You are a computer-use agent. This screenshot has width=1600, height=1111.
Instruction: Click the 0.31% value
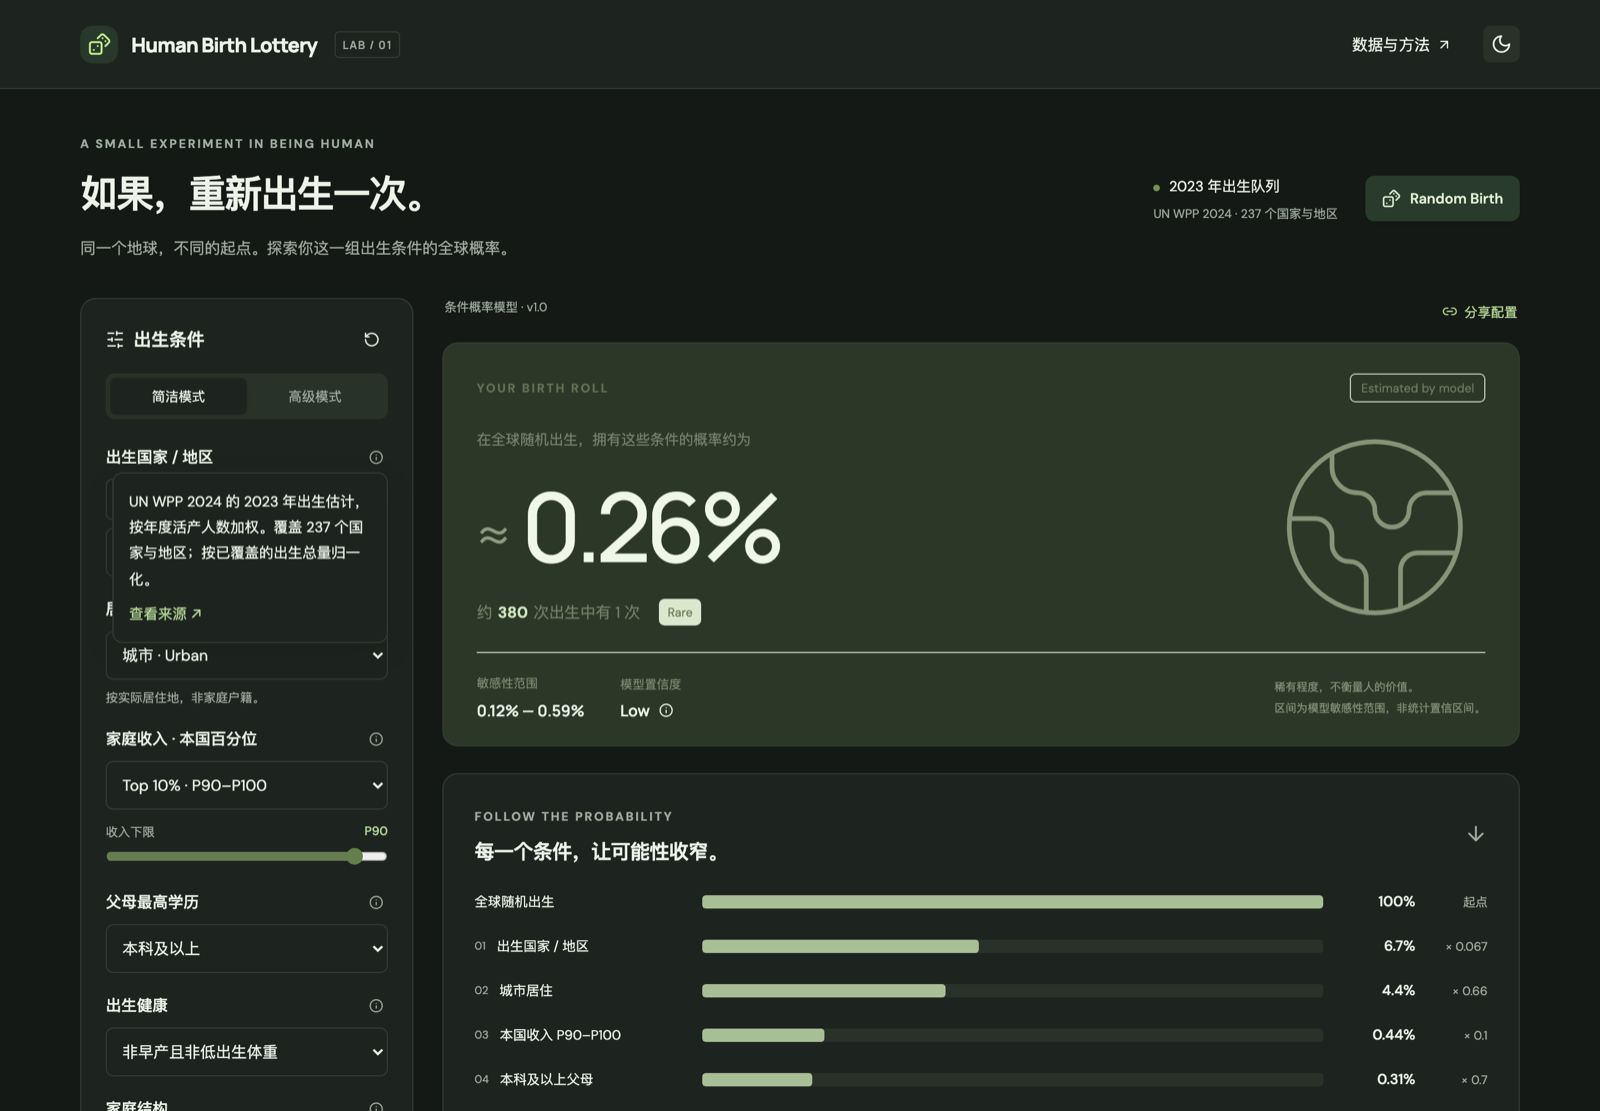pyautogui.click(x=1396, y=1079)
